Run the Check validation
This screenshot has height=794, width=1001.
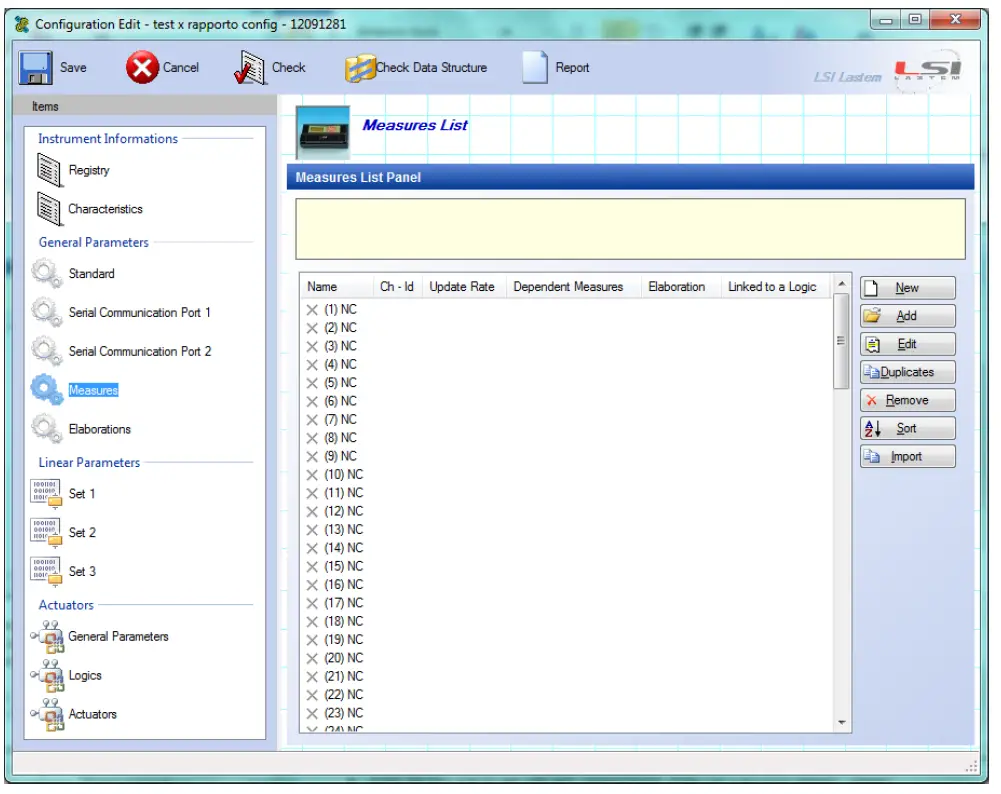[268, 67]
